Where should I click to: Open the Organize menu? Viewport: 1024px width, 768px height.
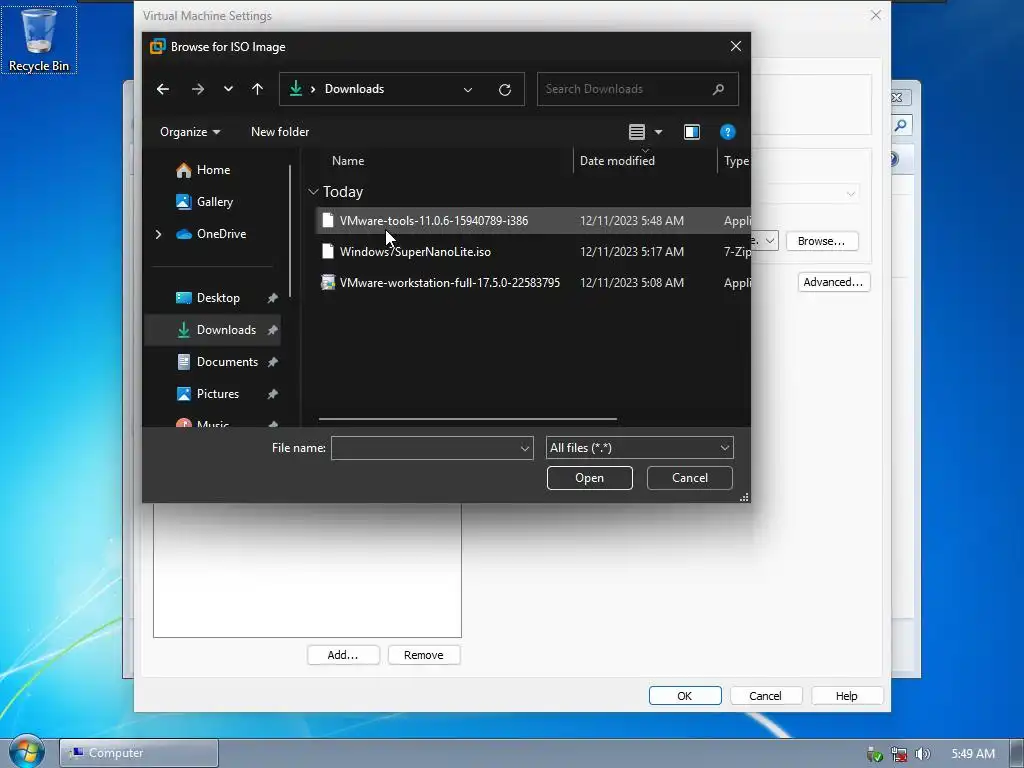189,132
